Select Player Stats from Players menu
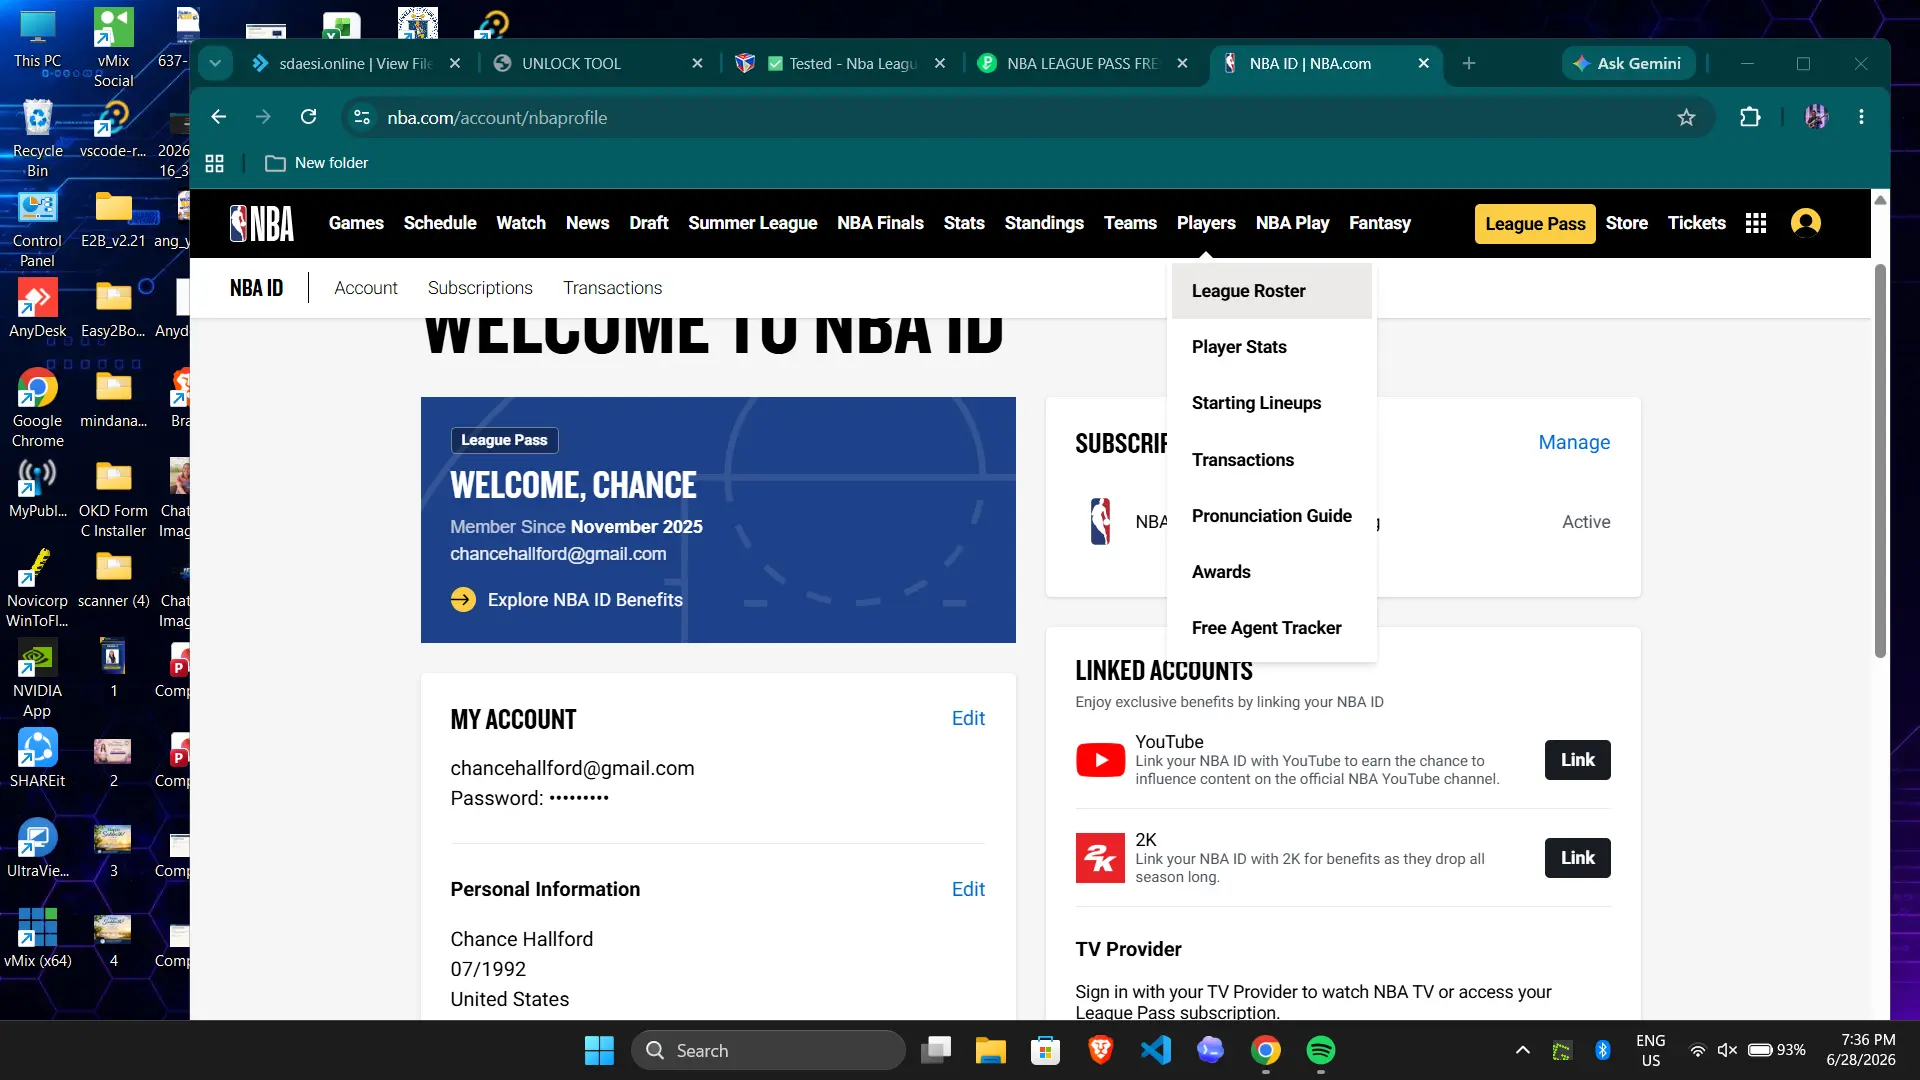 pos(1272,347)
